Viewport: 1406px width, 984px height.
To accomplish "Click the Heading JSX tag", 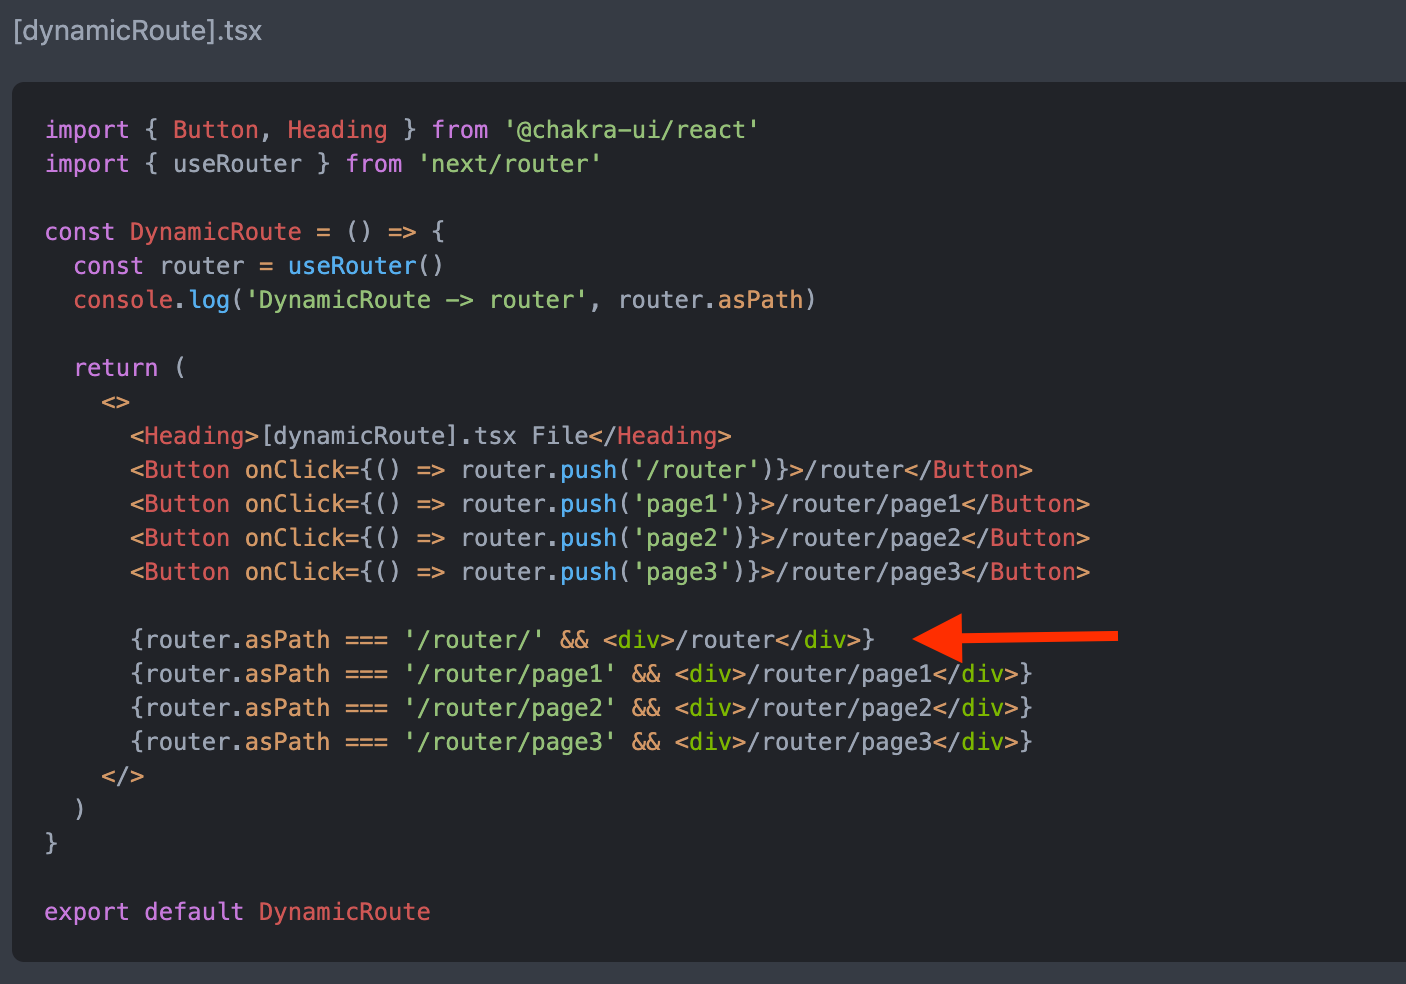I will pos(193,435).
